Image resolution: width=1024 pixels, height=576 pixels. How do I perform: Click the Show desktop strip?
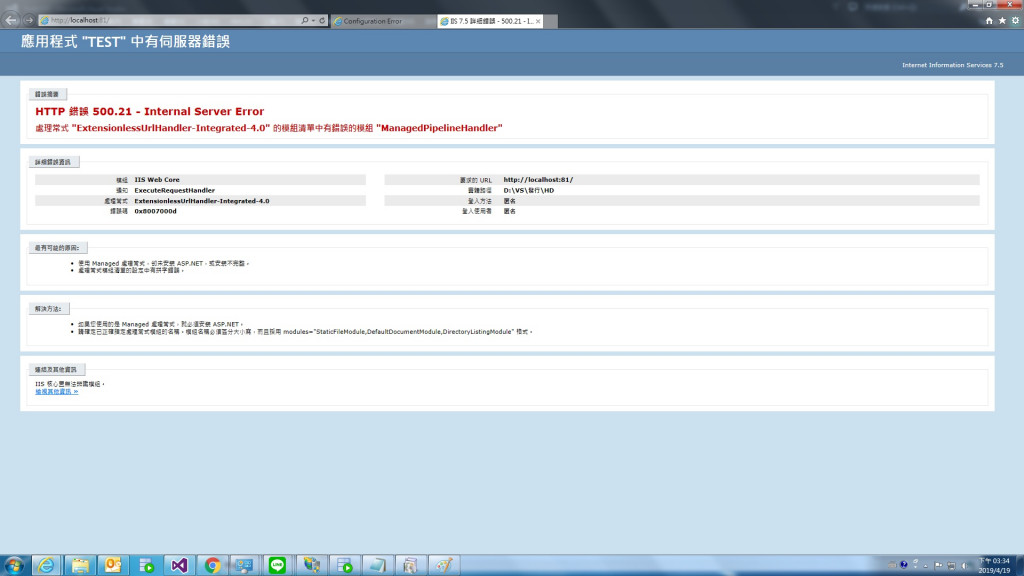pyautogui.click(x=1019, y=565)
